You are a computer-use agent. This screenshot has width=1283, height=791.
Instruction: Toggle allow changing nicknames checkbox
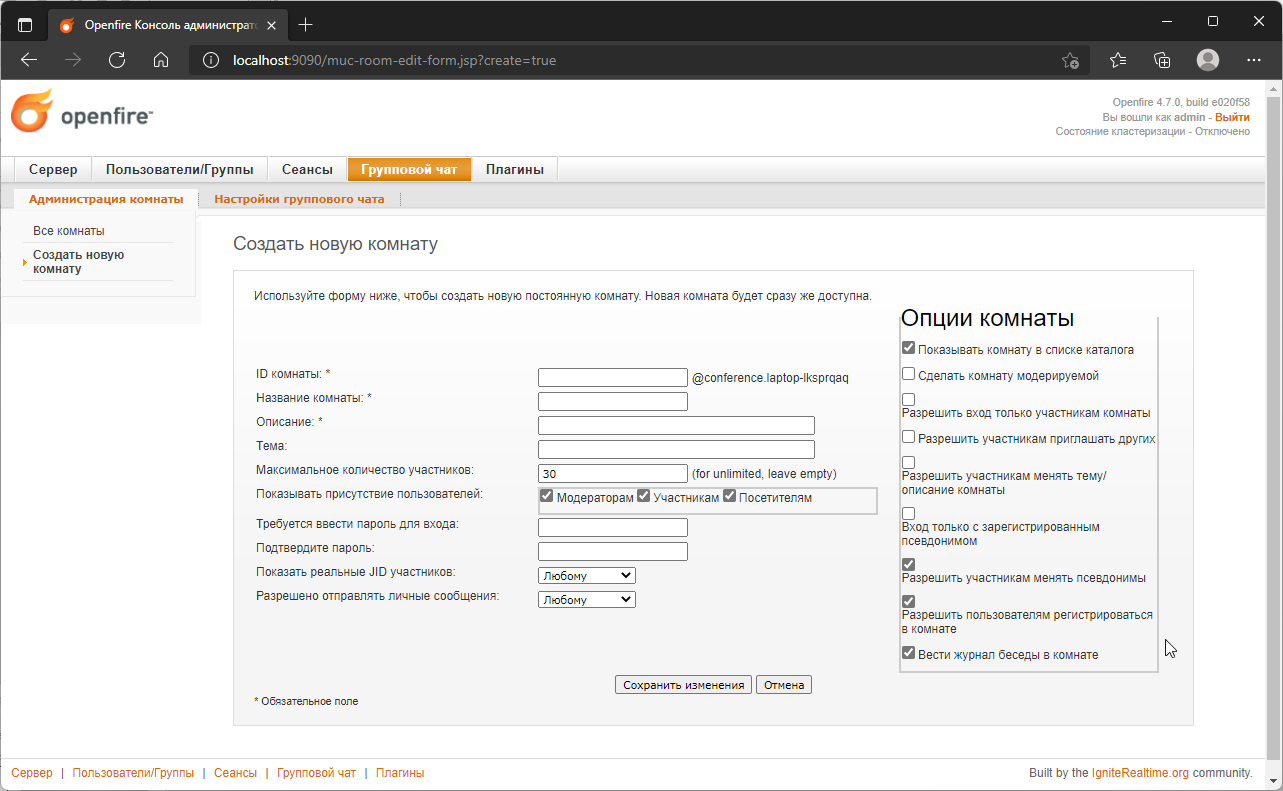(908, 565)
